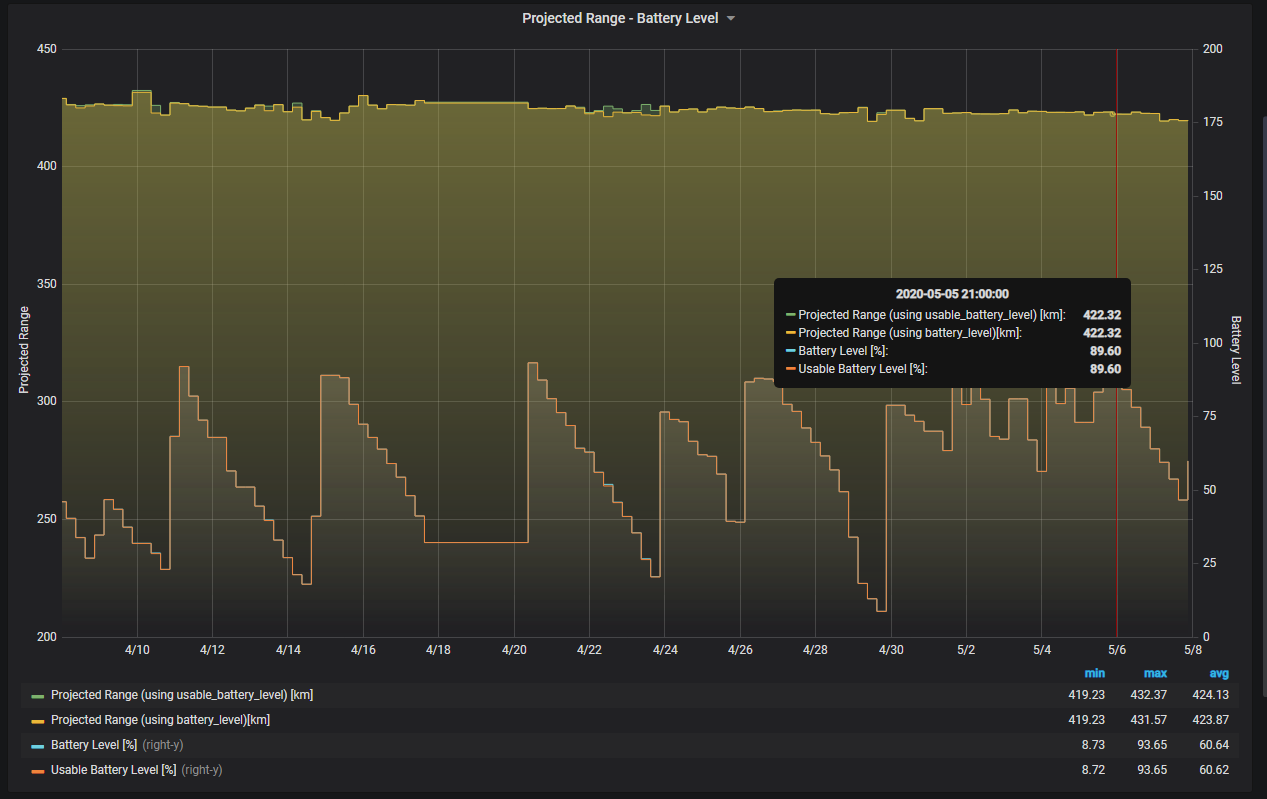The width and height of the screenshot is (1267, 799).
Task: Click the avg value 60.64
Action: 1214,744
